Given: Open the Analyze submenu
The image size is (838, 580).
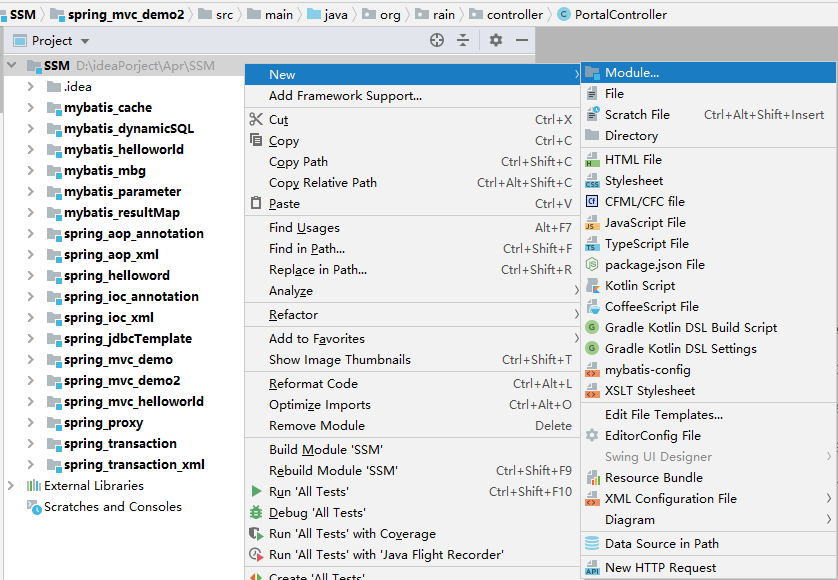Looking at the screenshot, I should 413,291.
